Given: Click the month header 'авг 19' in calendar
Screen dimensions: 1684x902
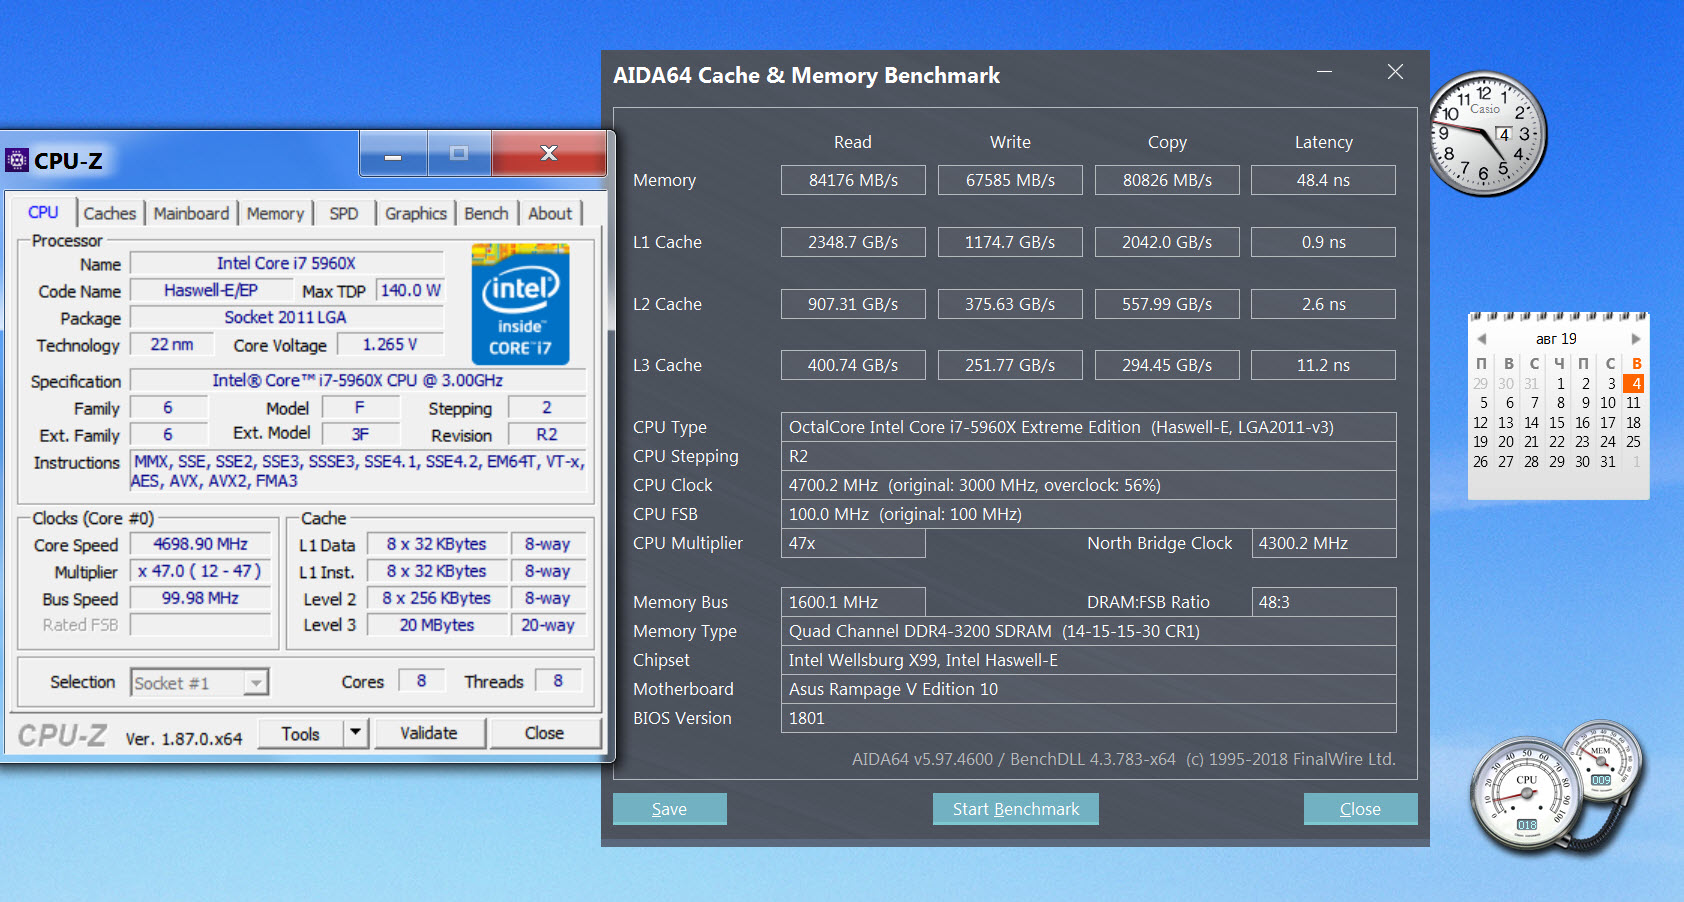Looking at the screenshot, I should tap(1556, 339).
